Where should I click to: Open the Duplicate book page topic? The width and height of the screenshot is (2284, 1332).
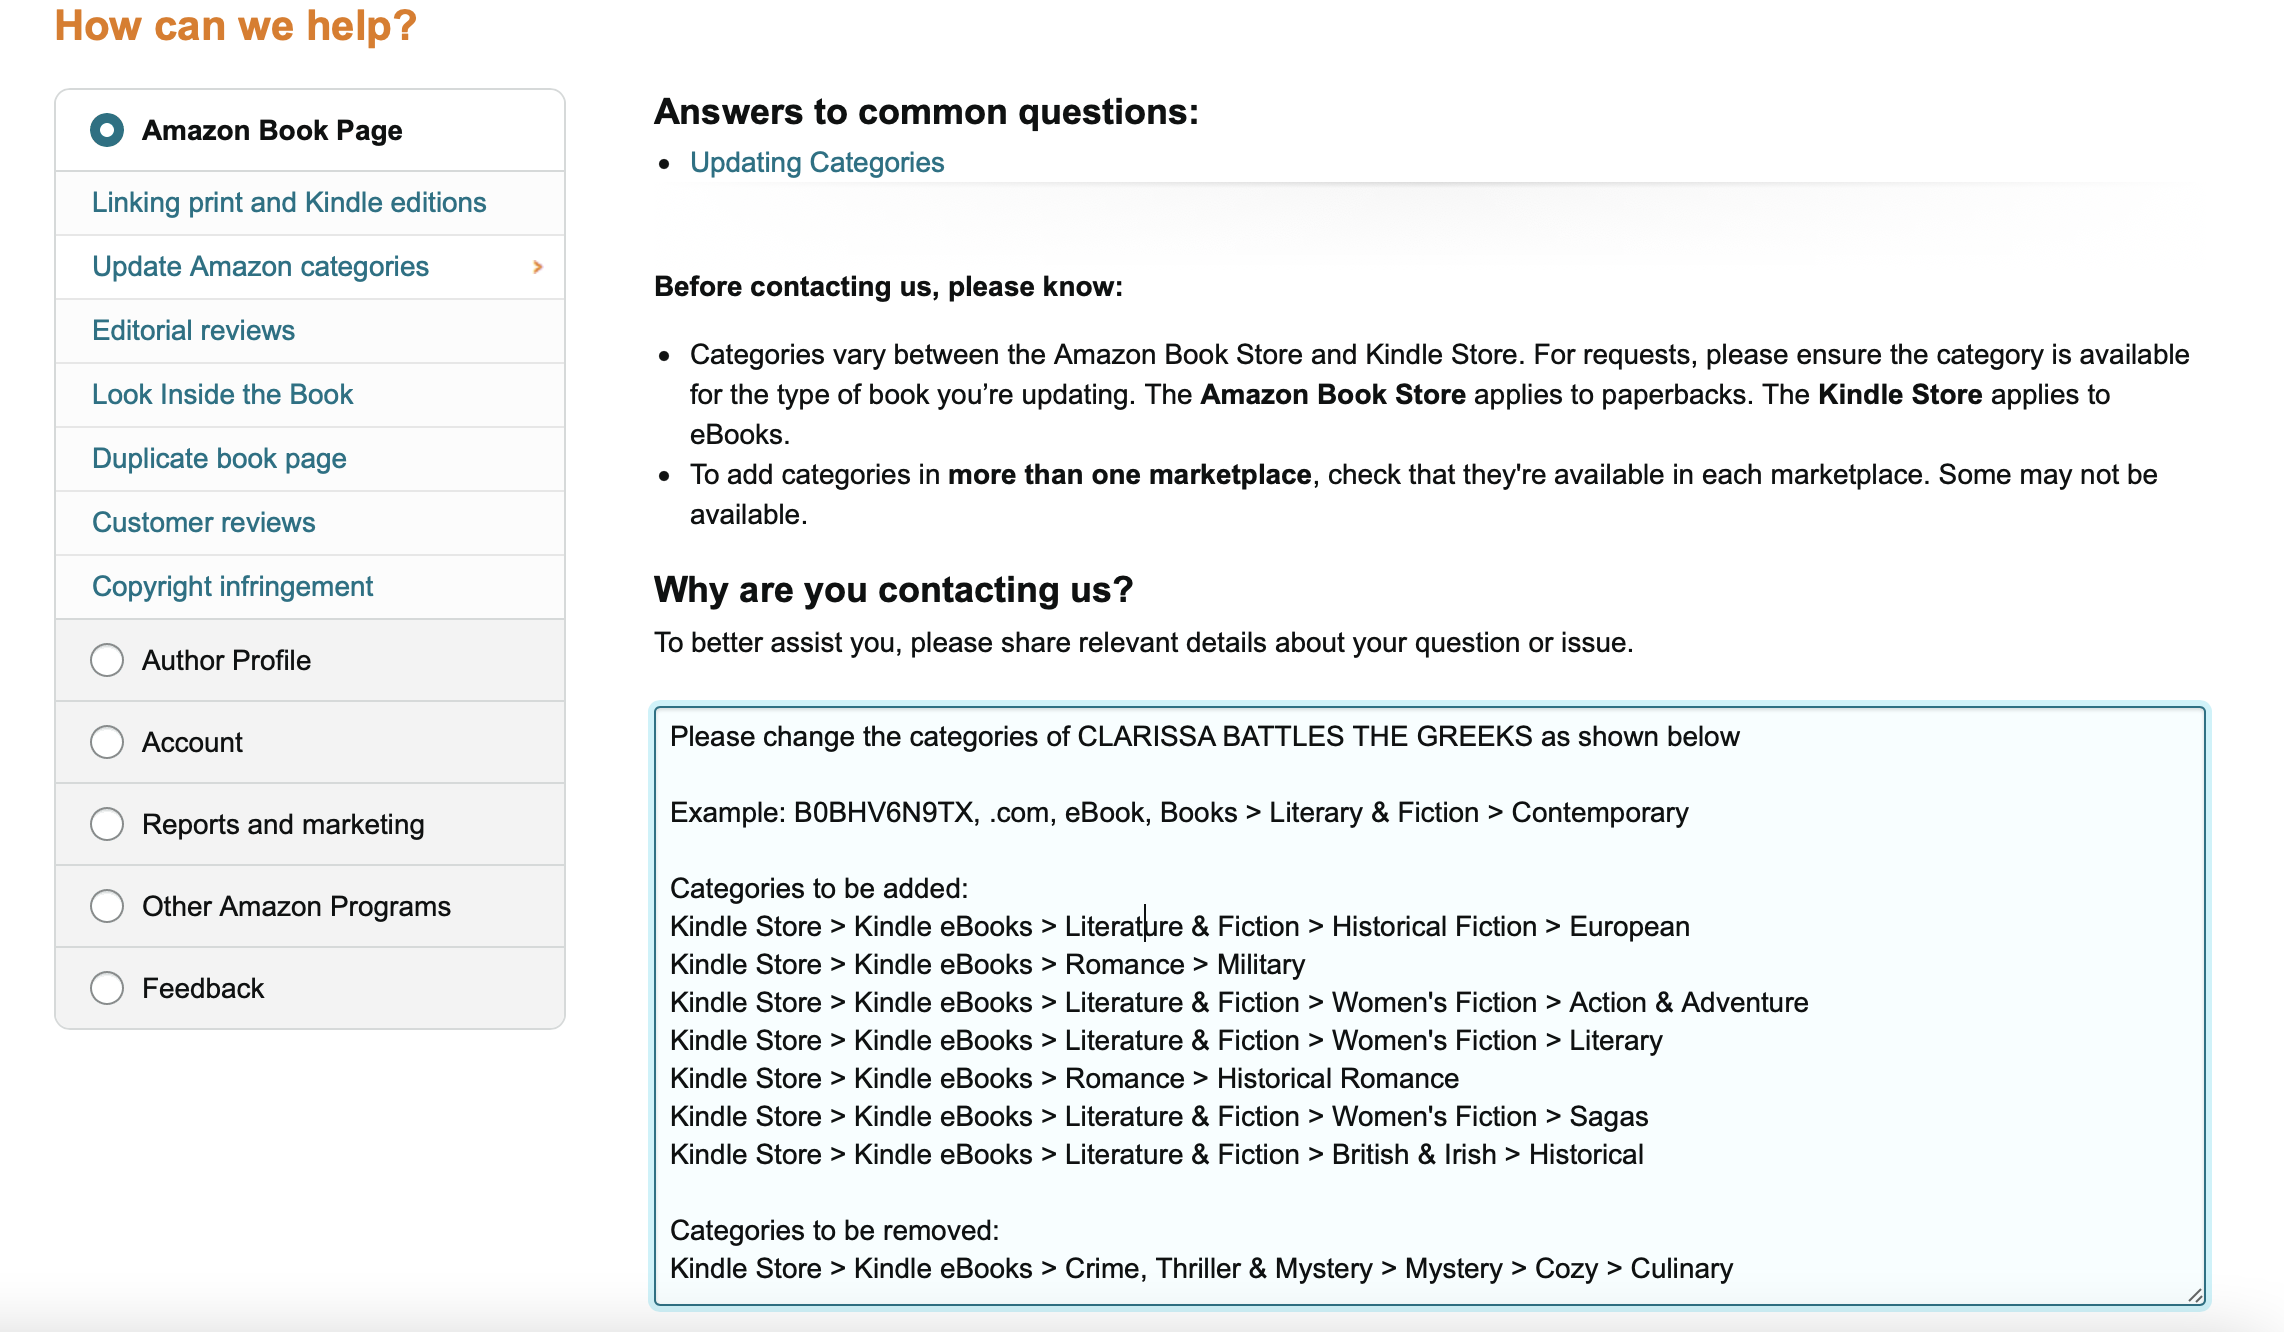click(219, 458)
